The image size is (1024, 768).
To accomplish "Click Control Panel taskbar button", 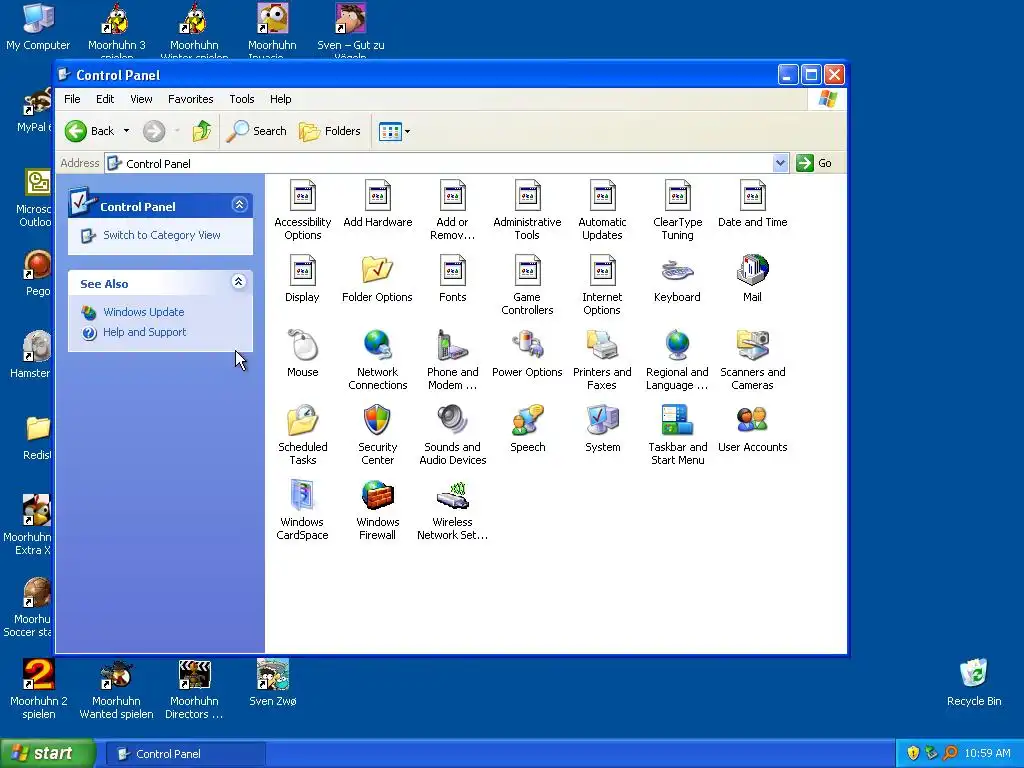I will (185, 754).
